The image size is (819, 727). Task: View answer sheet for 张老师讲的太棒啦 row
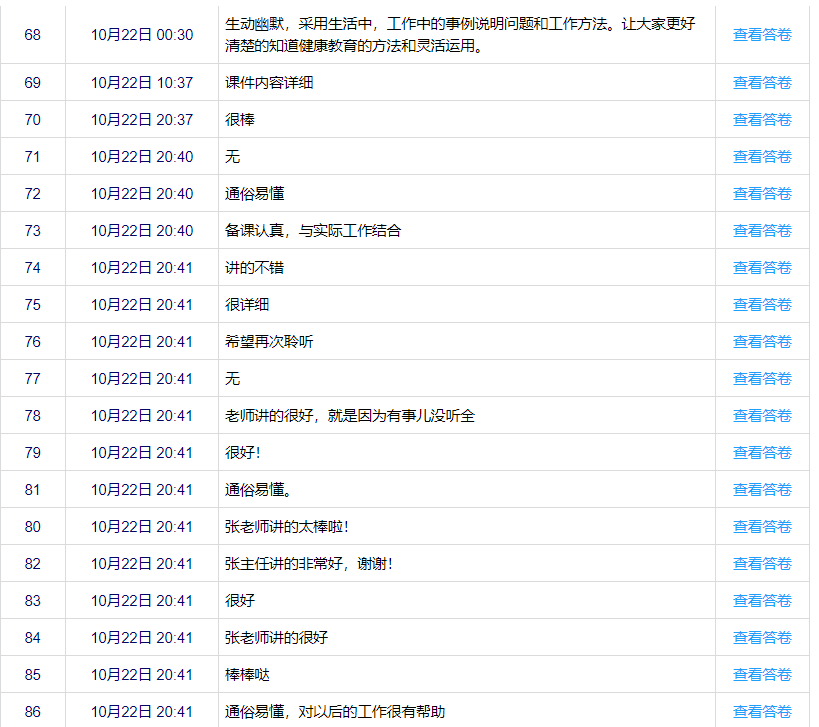(x=762, y=527)
